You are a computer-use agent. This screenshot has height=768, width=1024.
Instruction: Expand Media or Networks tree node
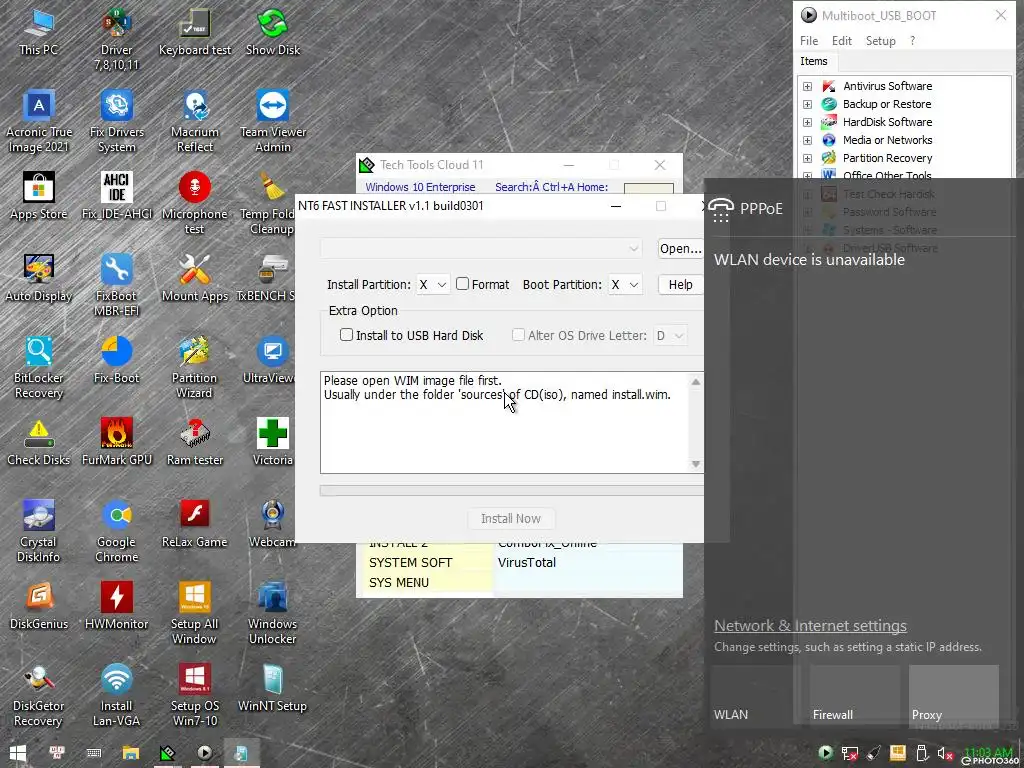[808, 140]
